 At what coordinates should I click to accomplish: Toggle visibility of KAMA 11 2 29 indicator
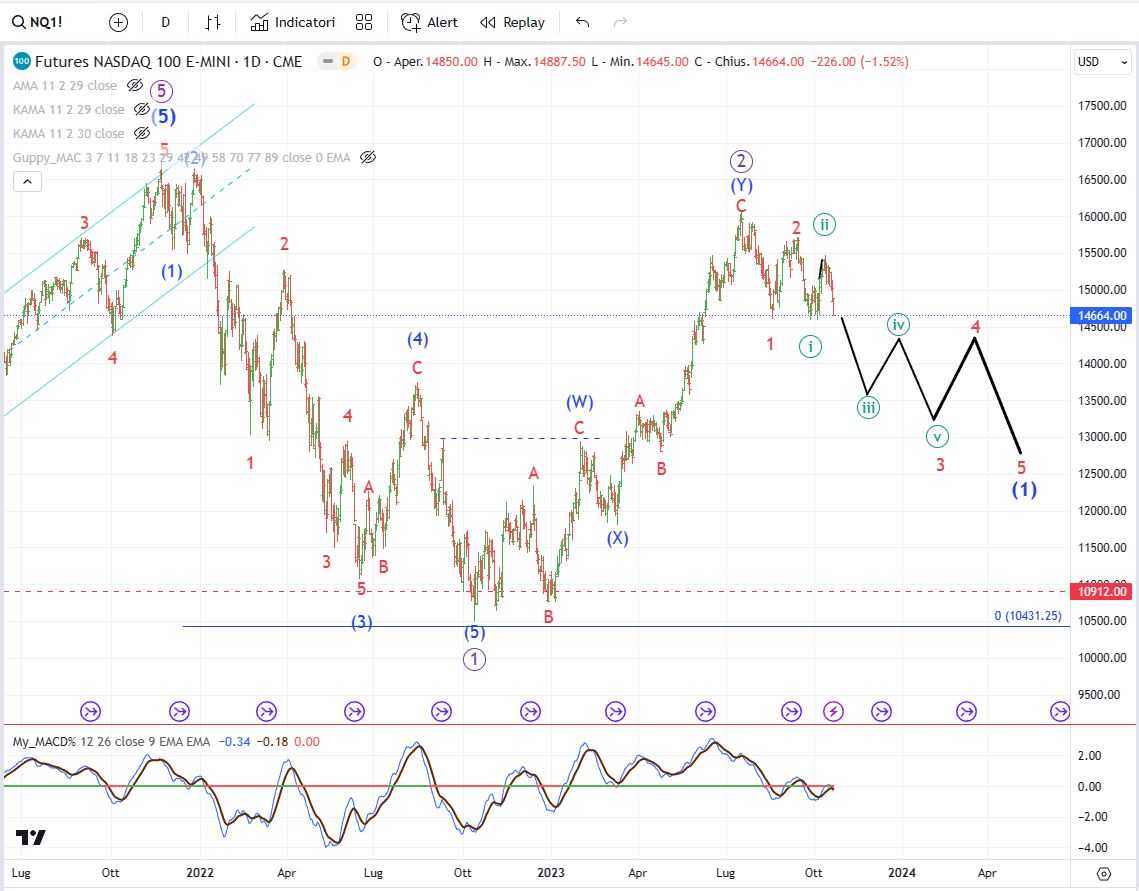(x=142, y=110)
